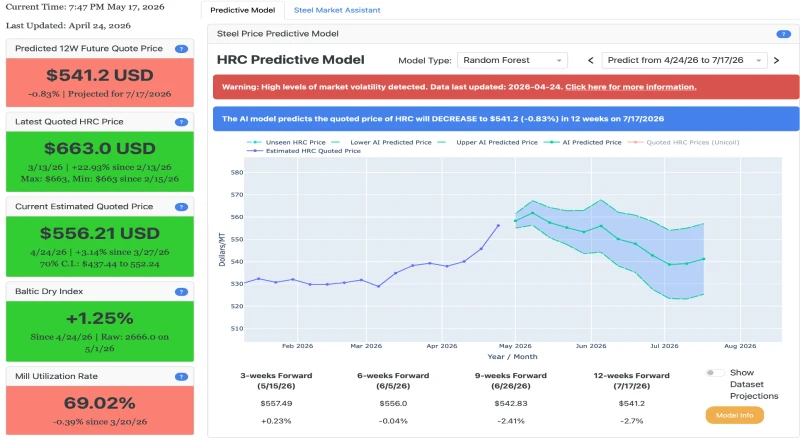Click the +1.25% Baltic Dry Index card
The width and height of the screenshot is (800, 439).
100,331
